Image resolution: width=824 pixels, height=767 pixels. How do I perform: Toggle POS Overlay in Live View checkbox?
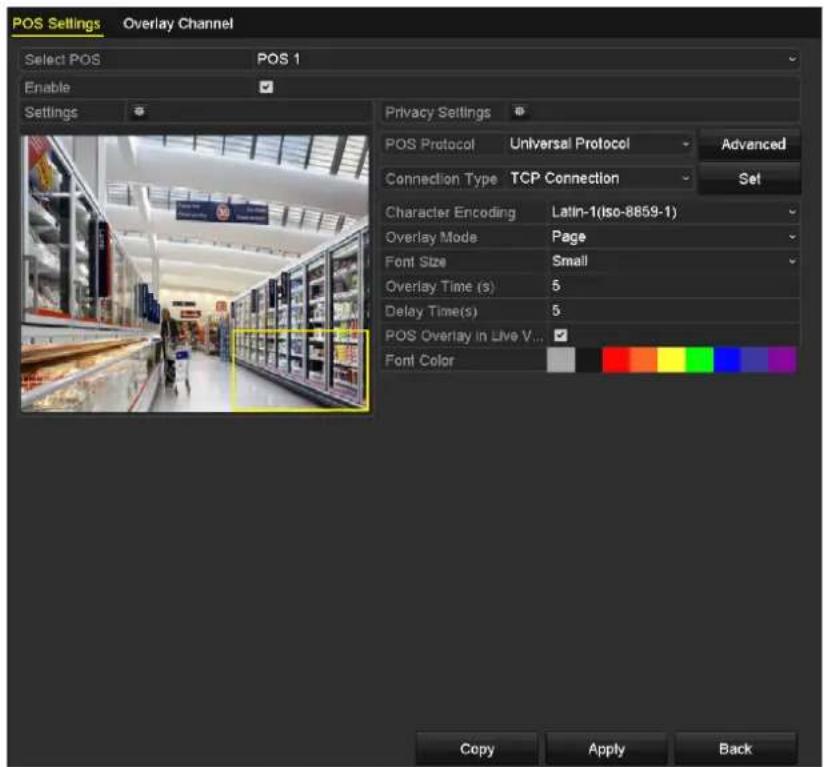coord(560,336)
